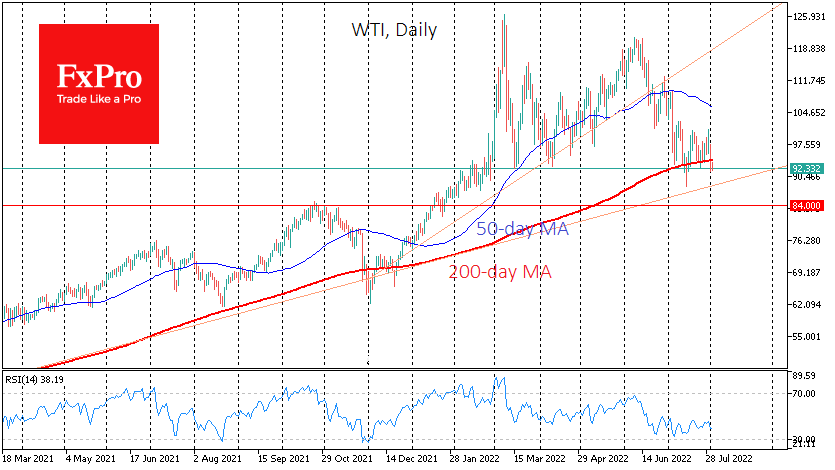835x470 pixels.
Task: Select the 200-day MA label
Action: click(502, 271)
